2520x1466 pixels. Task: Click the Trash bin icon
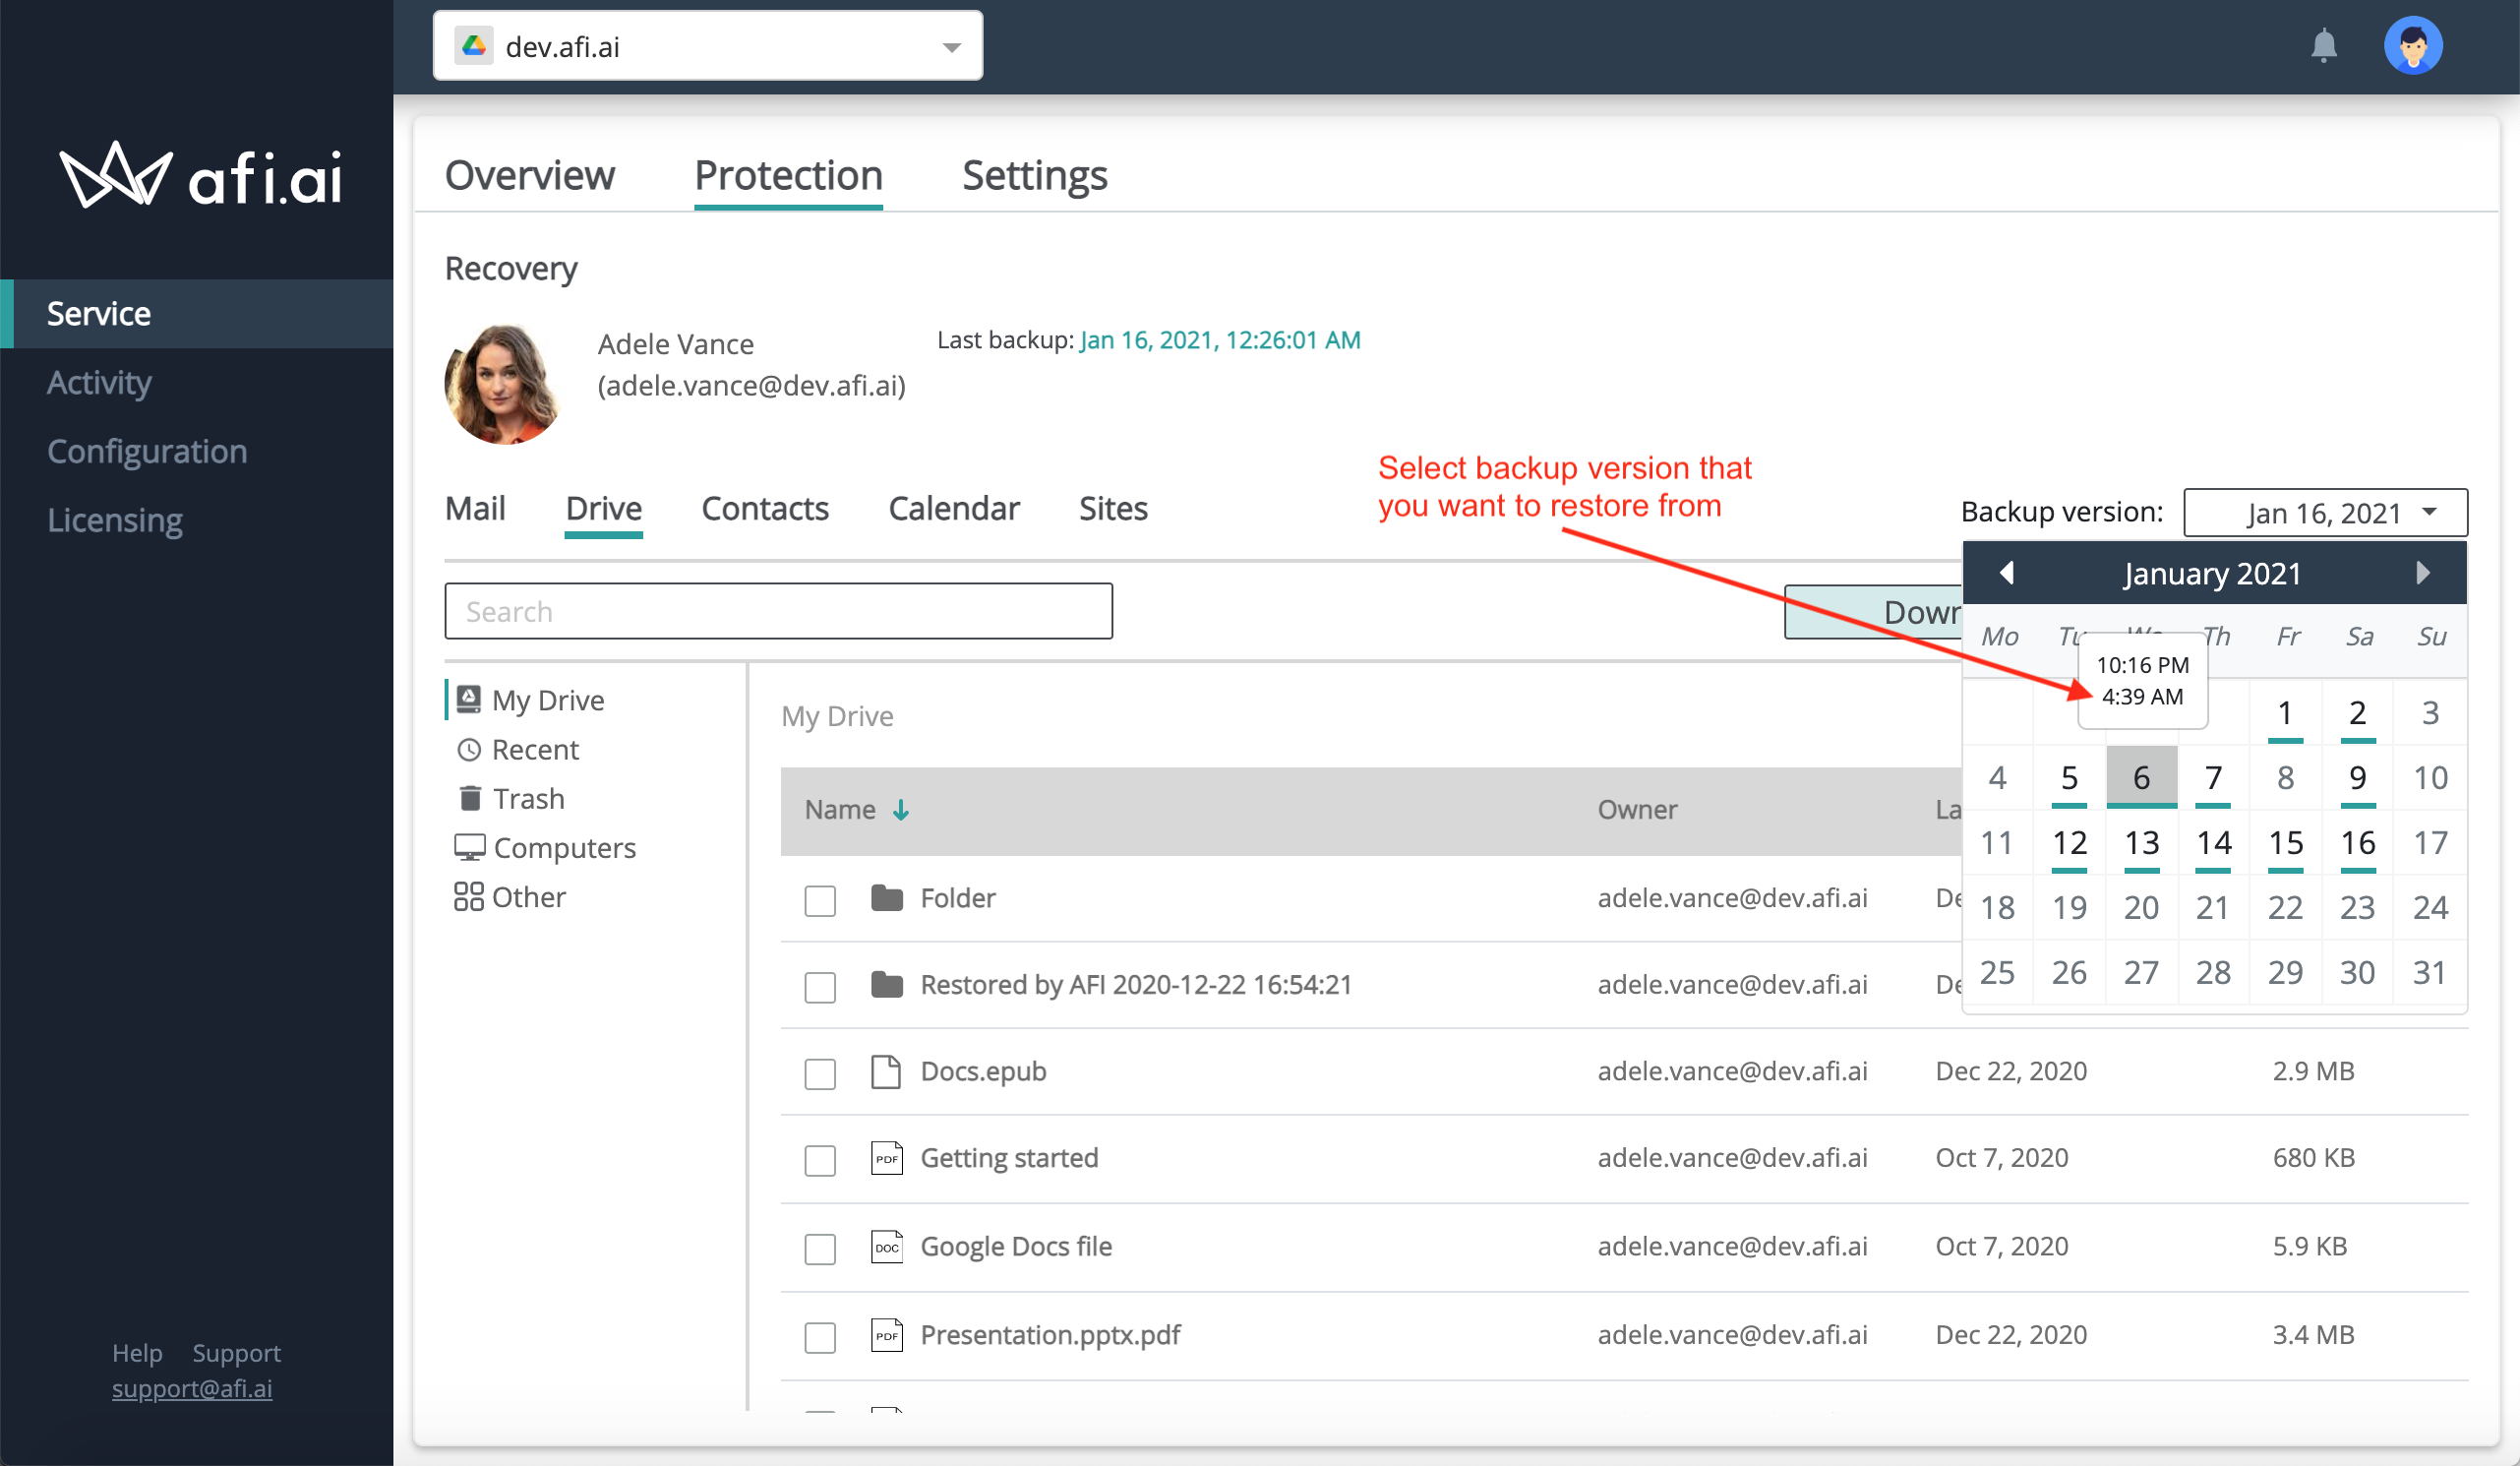[469, 797]
